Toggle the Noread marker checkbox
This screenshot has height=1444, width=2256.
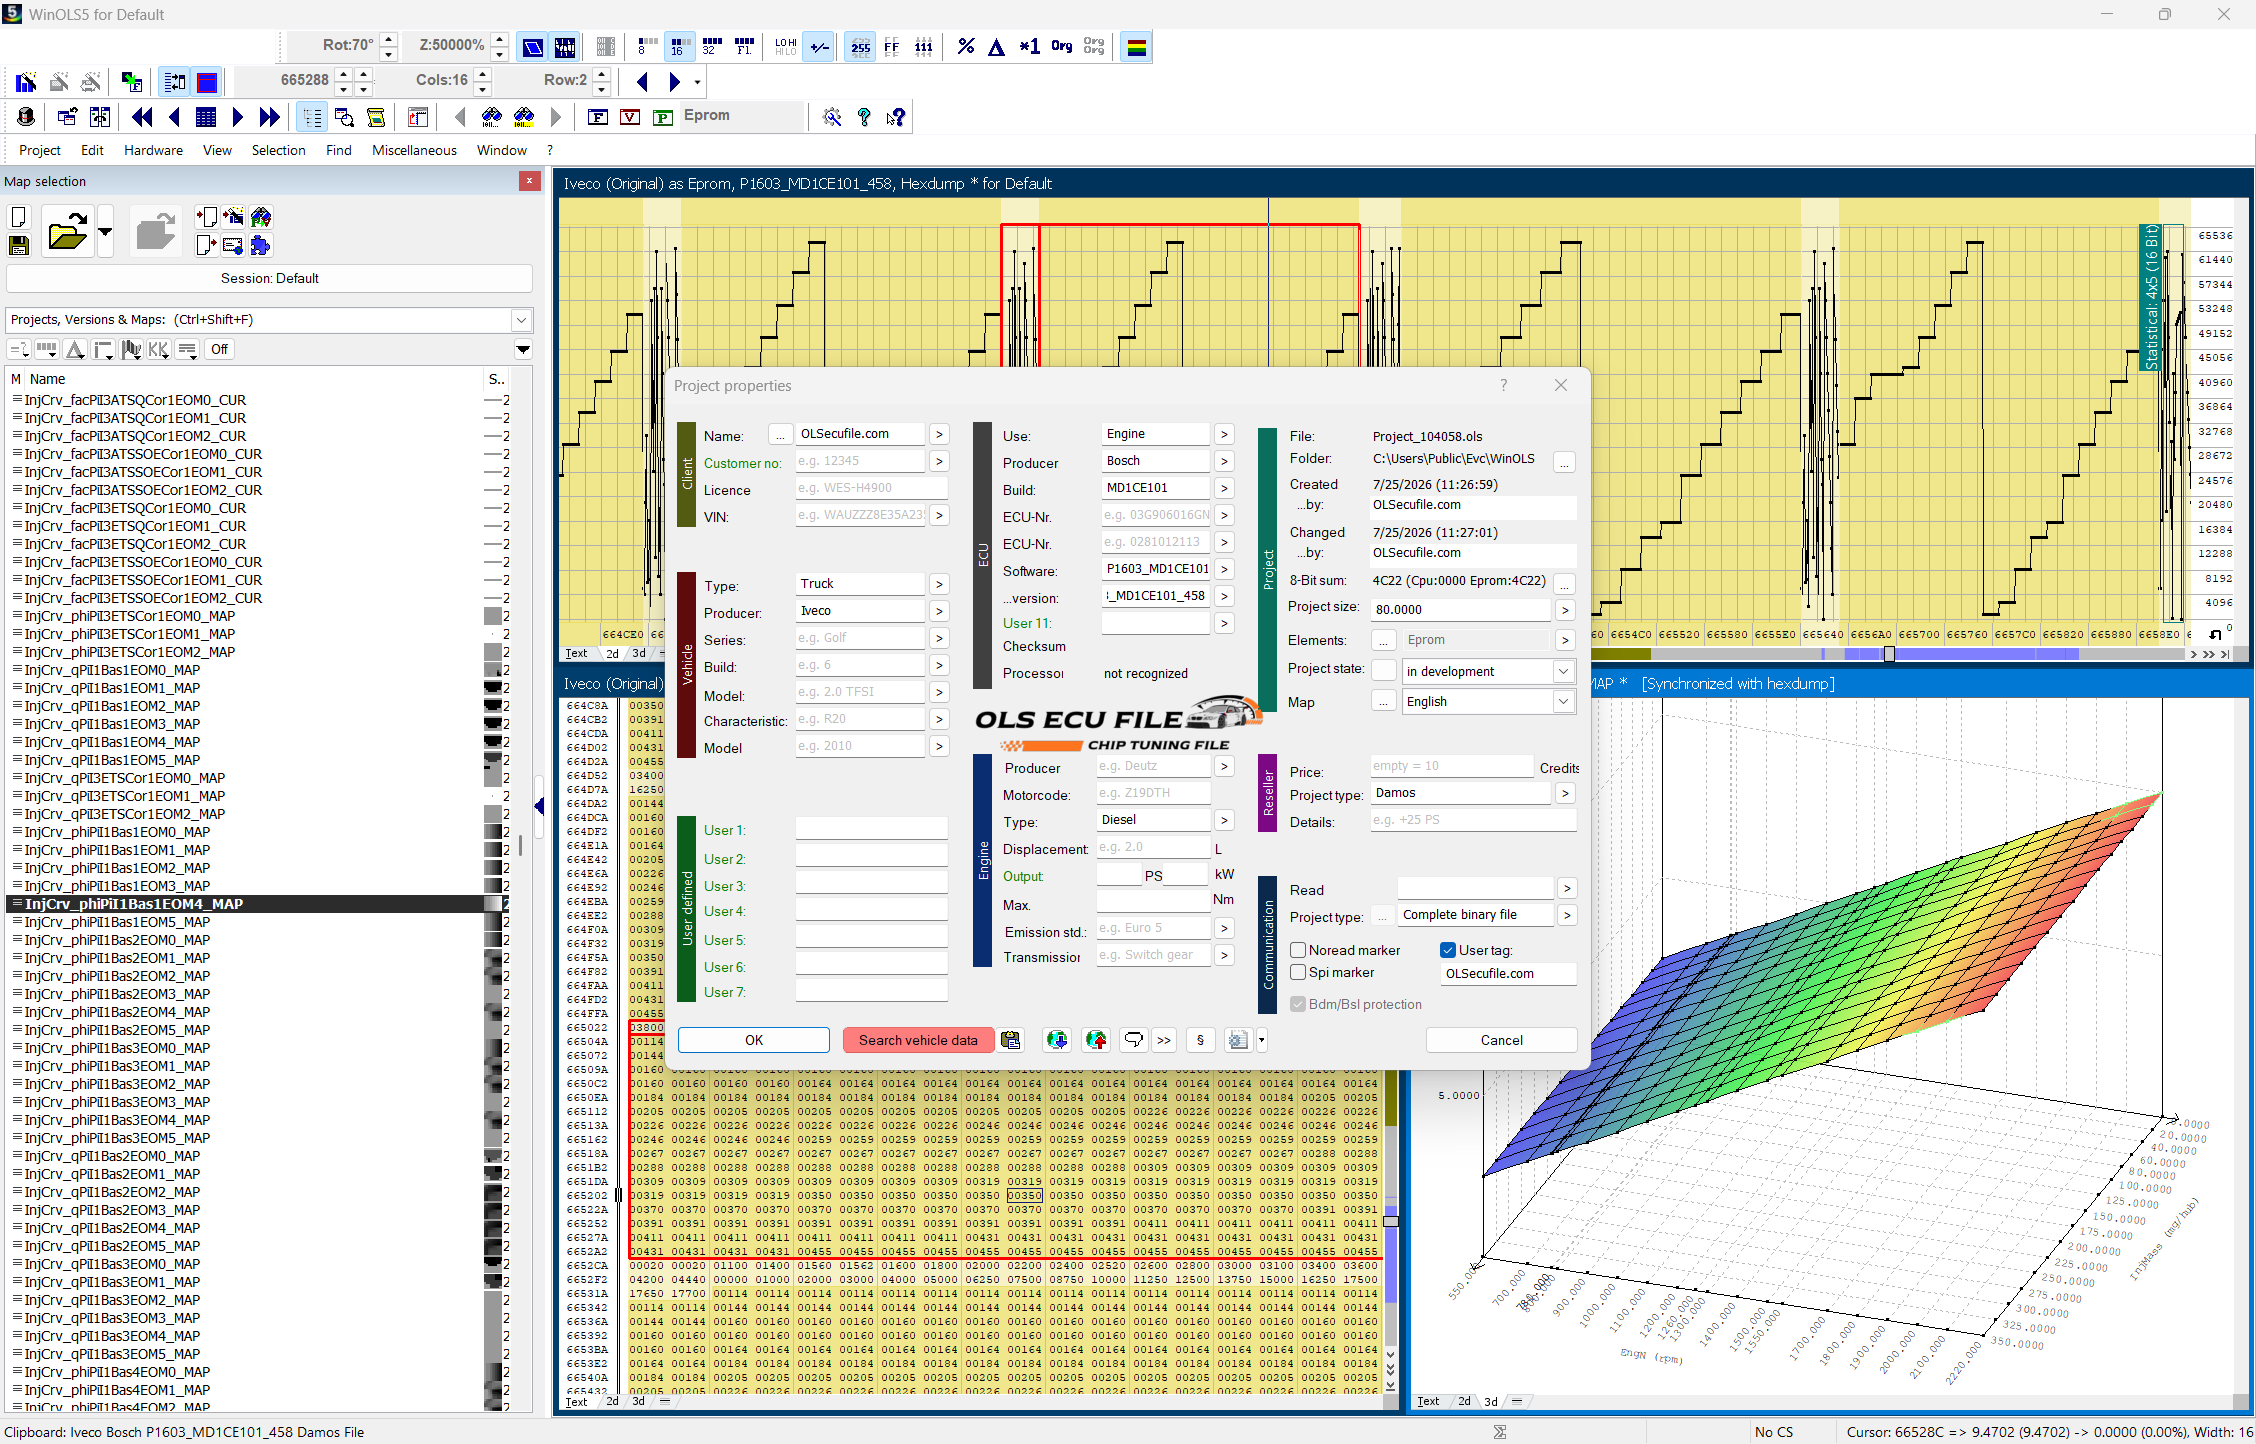[1298, 950]
